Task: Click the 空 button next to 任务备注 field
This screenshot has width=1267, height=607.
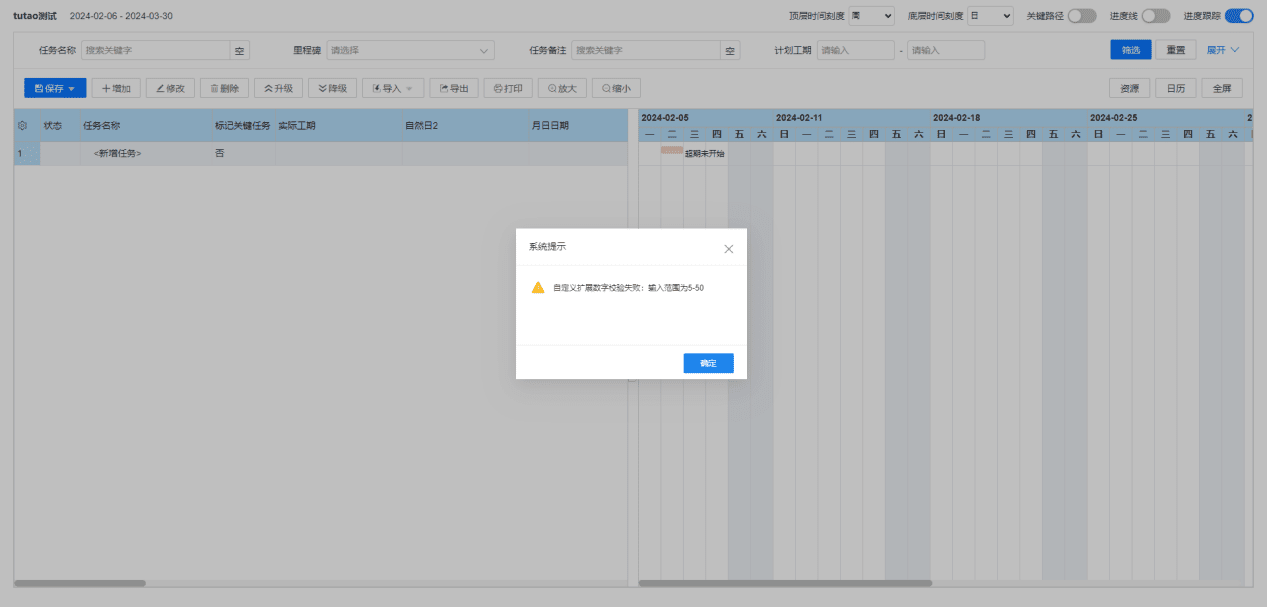Action: point(731,50)
